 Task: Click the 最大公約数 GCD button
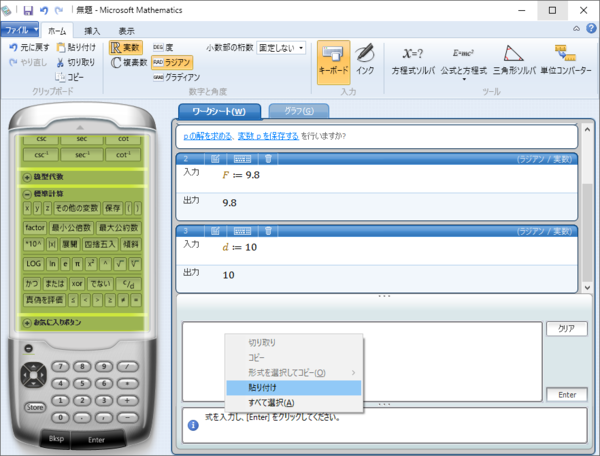119,228
